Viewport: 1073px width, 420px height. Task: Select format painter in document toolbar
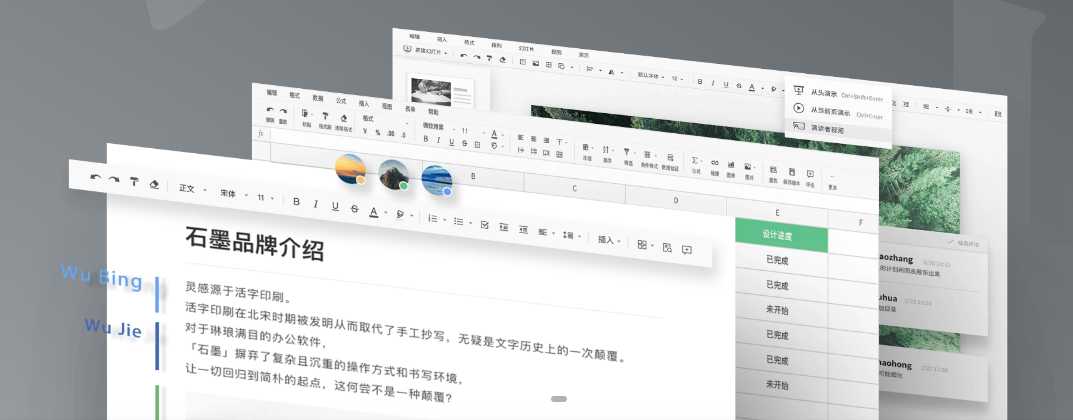pyautogui.click(x=134, y=182)
